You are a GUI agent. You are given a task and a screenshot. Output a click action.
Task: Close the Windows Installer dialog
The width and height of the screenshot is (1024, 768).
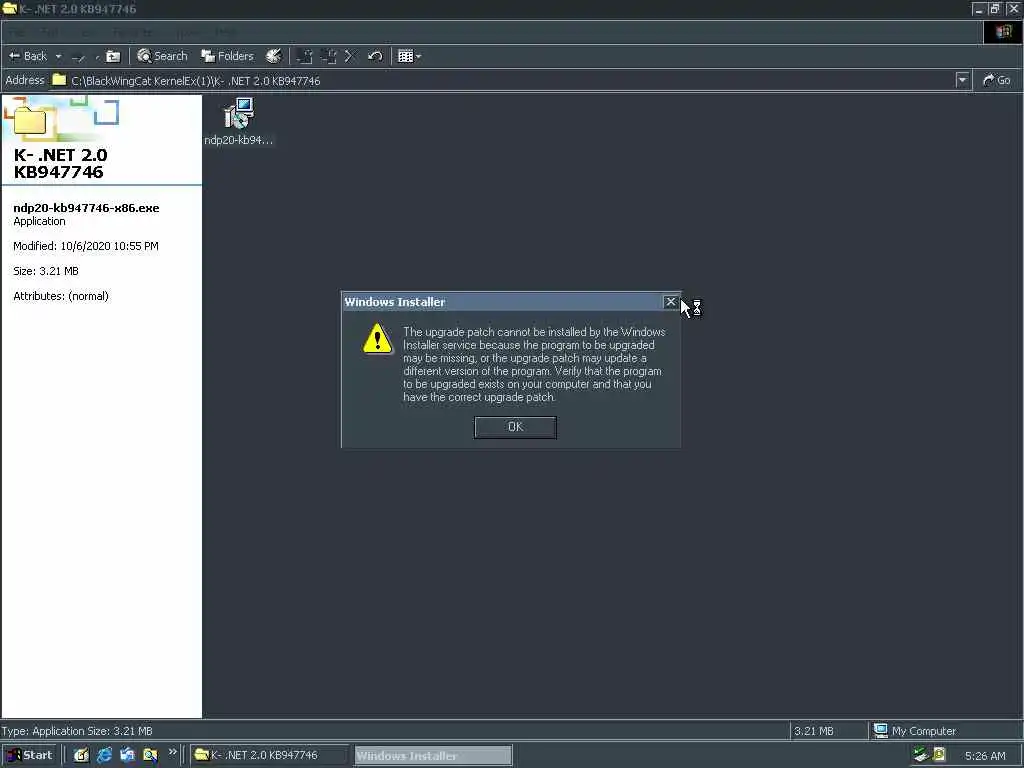(x=670, y=302)
